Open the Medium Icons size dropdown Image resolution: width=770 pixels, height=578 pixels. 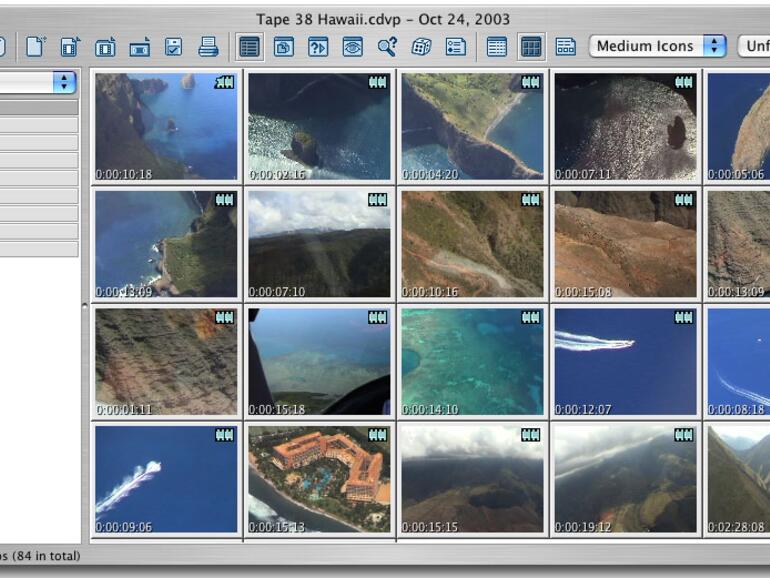(x=658, y=46)
